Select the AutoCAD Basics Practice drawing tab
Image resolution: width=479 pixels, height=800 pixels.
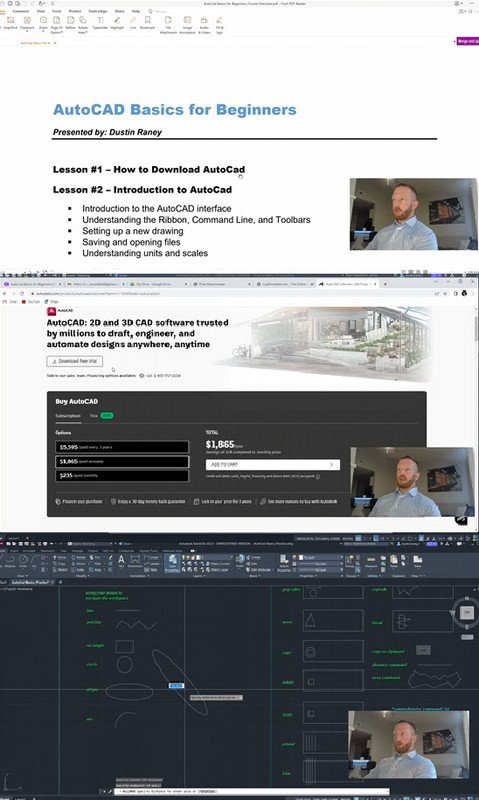[x=30, y=582]
